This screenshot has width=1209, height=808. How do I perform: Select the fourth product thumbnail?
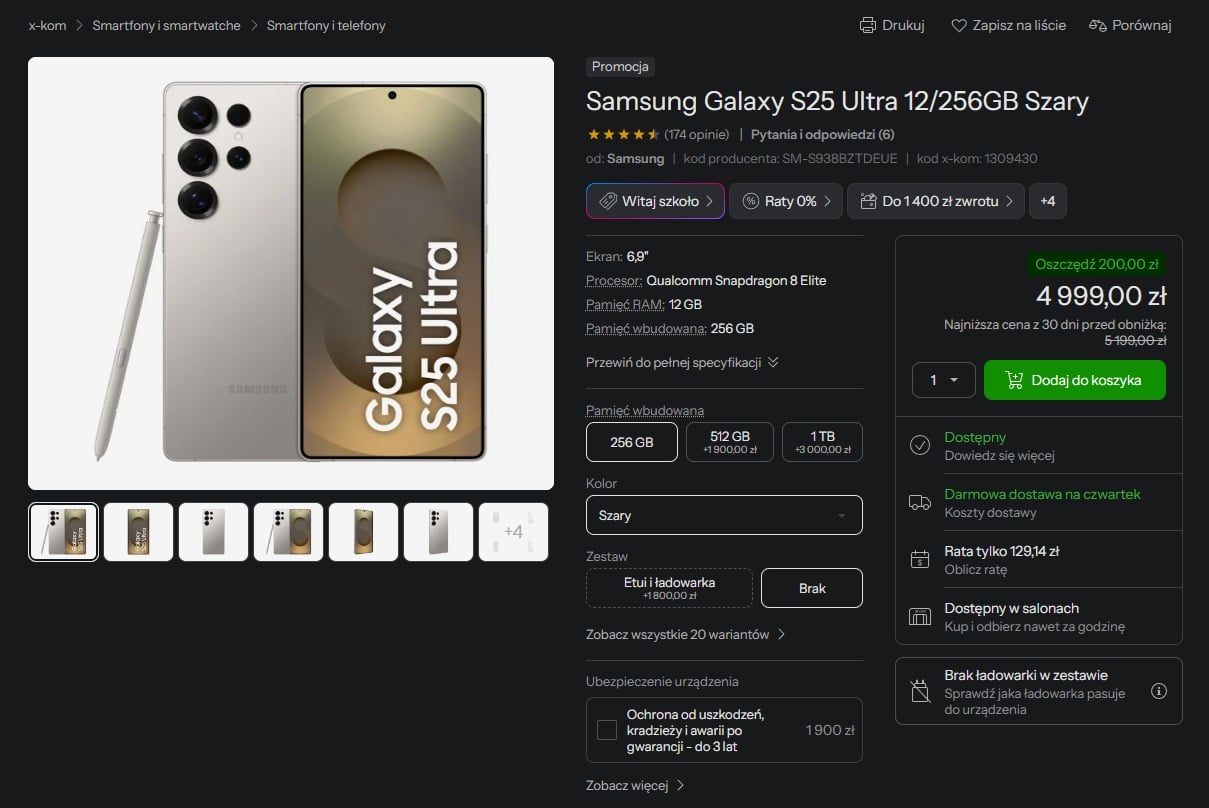[288, 532]
